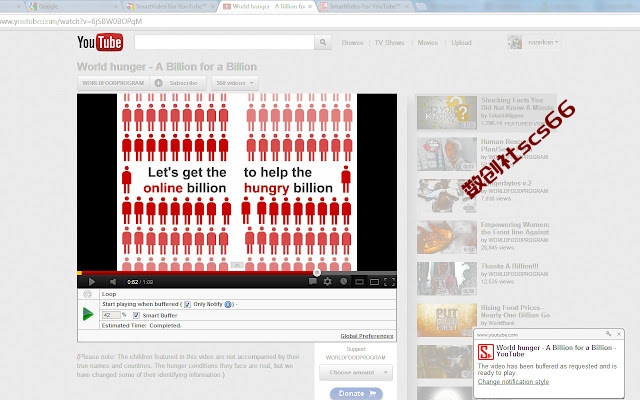Click the watch later clock icon

tap(343, 282)
